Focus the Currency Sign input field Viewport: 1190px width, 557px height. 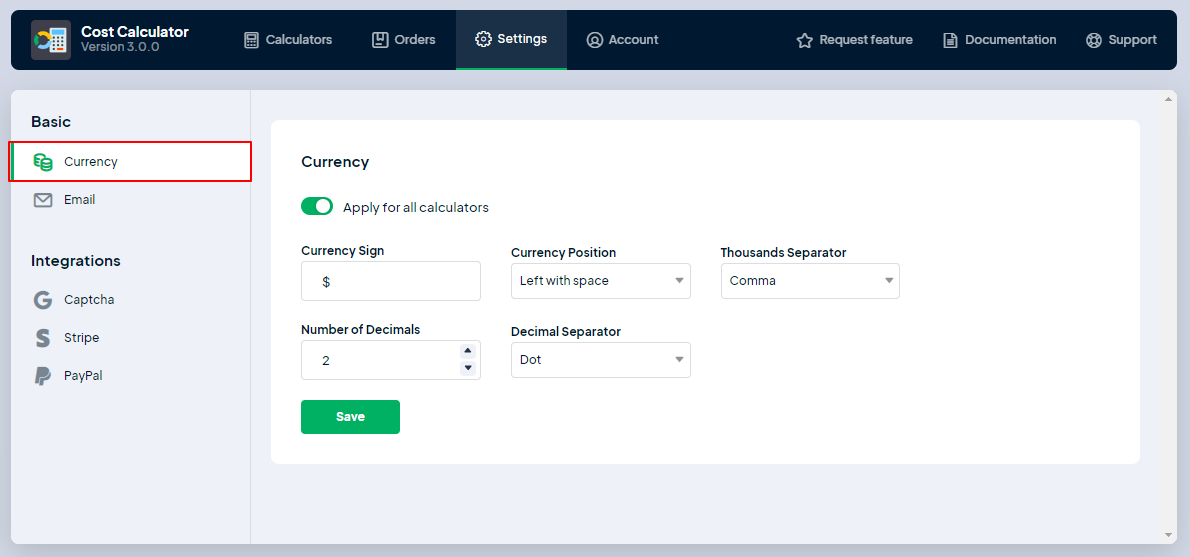(391, 281)
